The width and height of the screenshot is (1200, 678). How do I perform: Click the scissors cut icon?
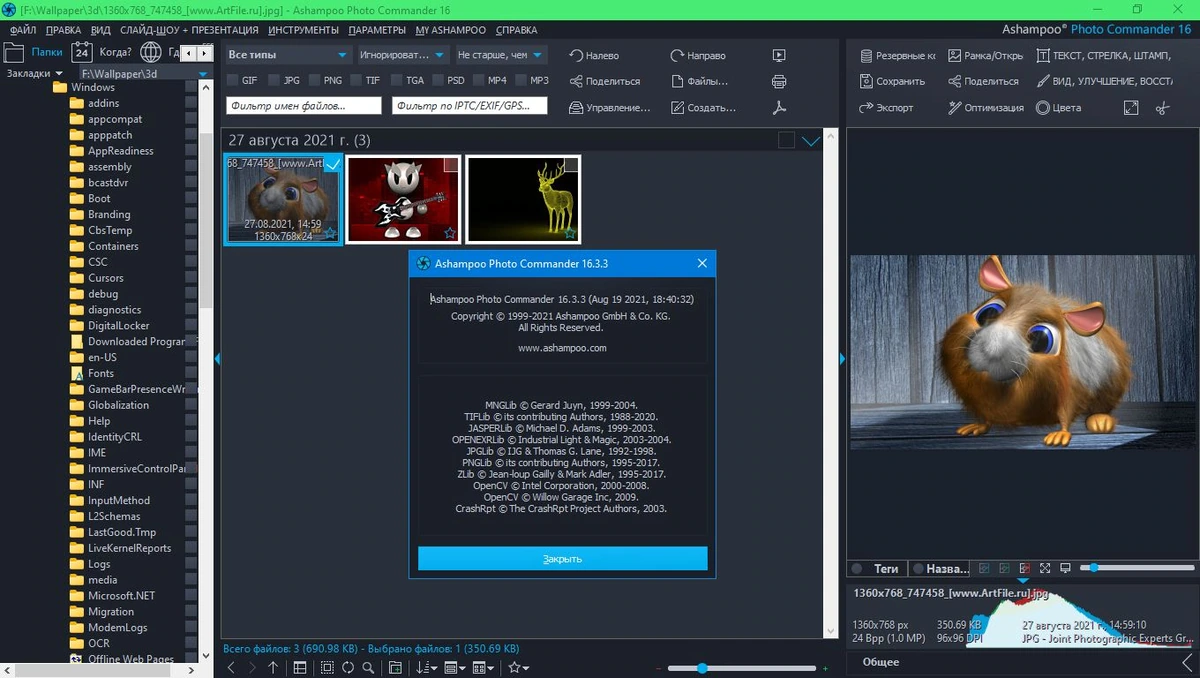1162,107
